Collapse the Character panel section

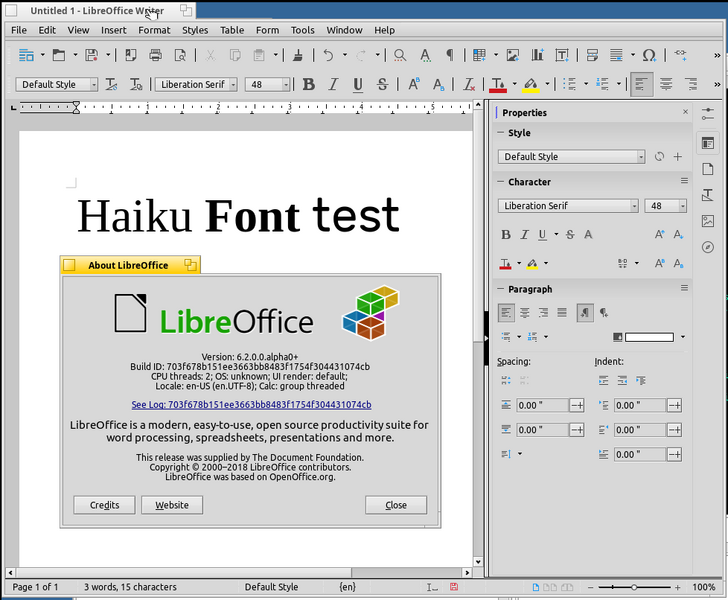click(500, 182)
